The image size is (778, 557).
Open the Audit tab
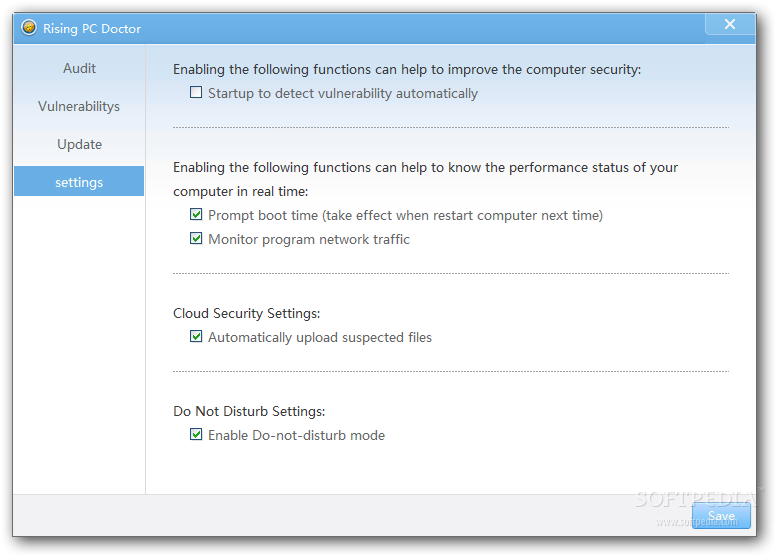pos(79,68)
